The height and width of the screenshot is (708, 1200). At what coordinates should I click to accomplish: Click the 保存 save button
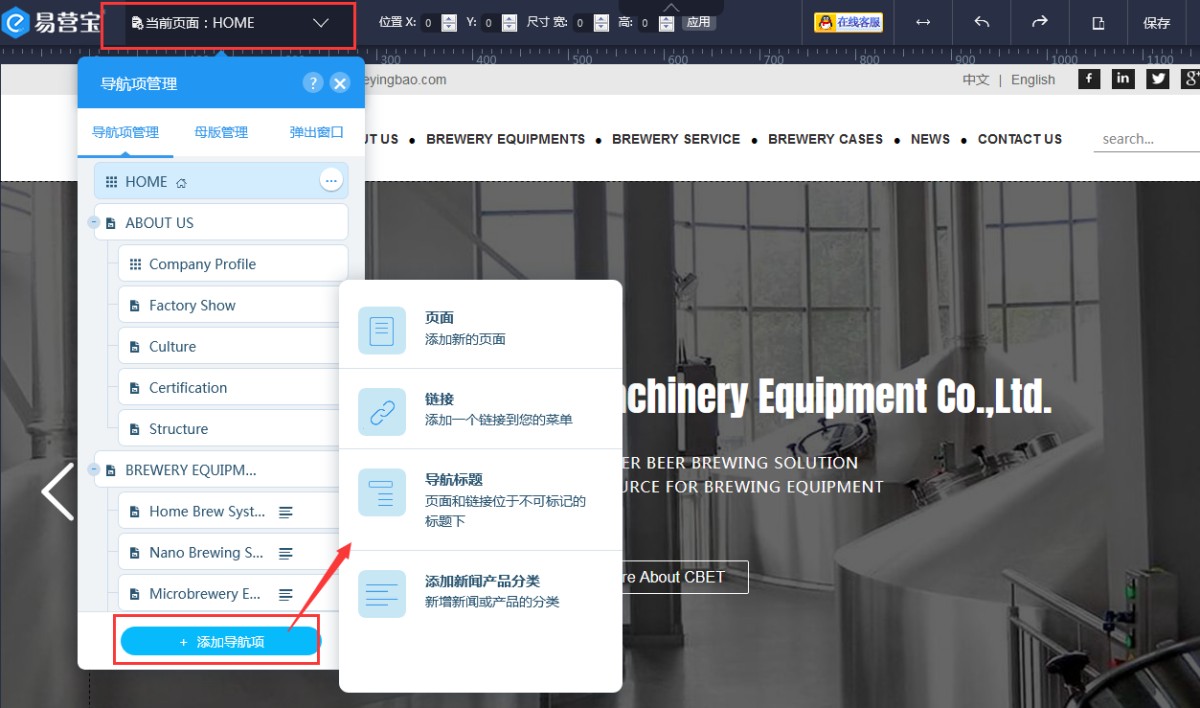[1157, 23]
